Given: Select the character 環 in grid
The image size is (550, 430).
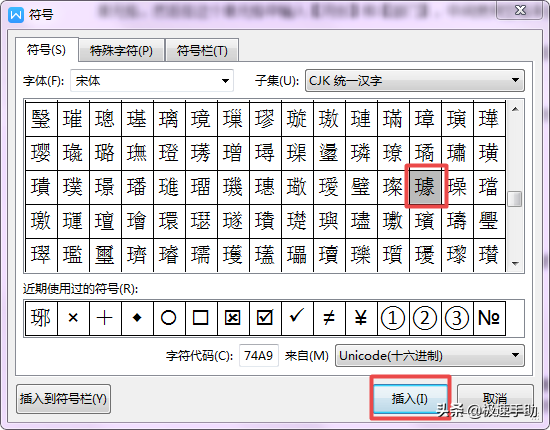Looking at the screenshot, I should point(169,221).
